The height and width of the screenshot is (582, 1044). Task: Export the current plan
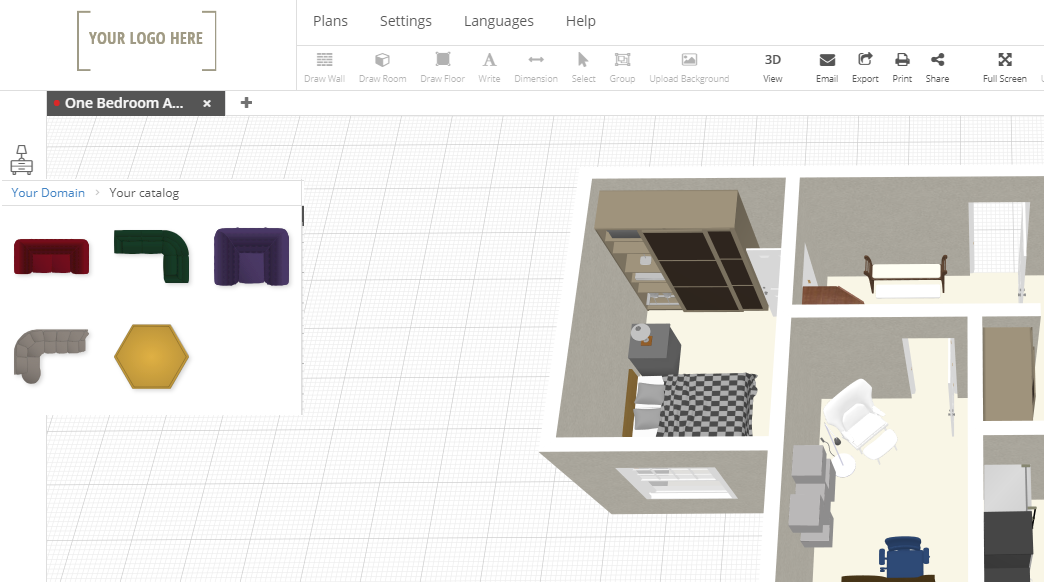click(x=864, y=67)
